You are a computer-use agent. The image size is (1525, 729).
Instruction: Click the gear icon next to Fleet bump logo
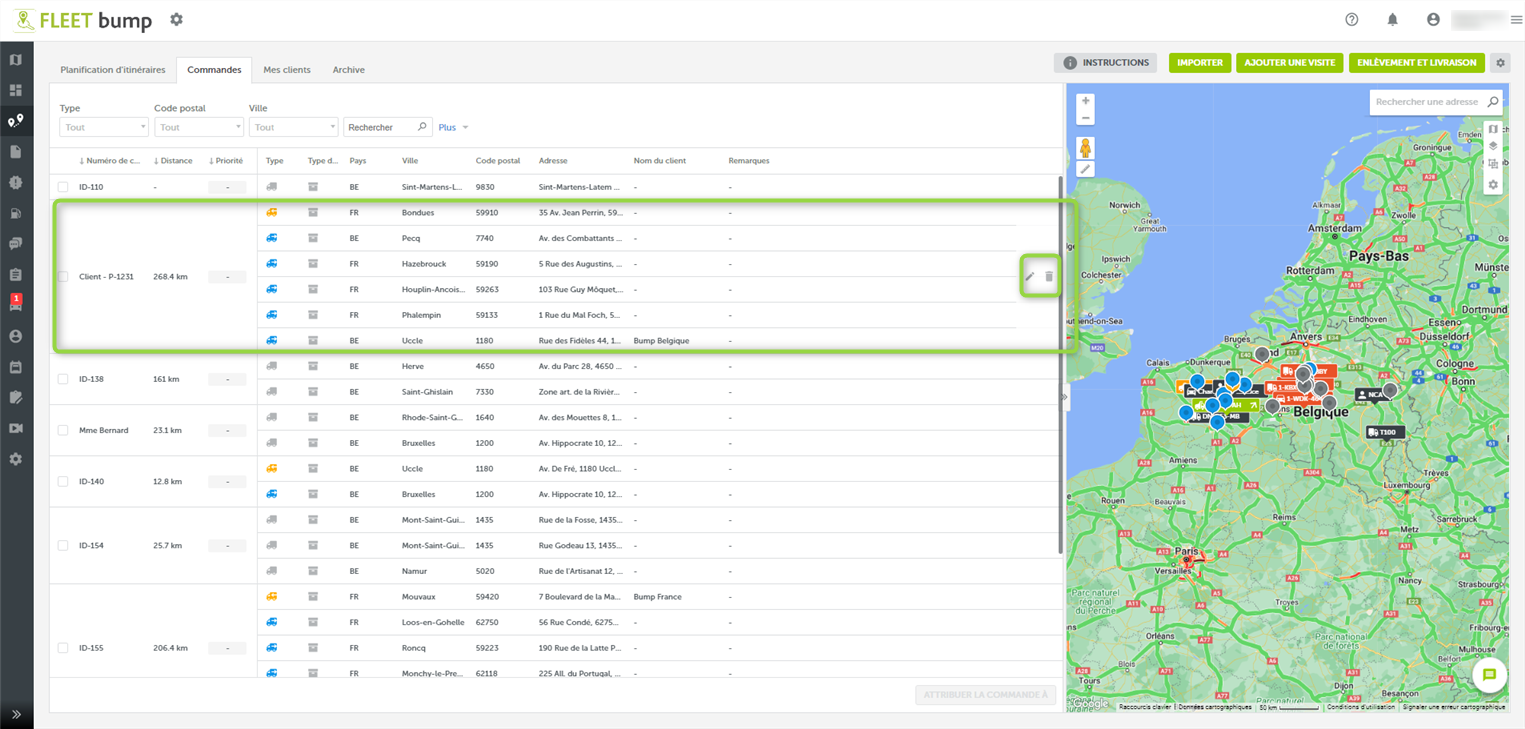click(177, 20)
